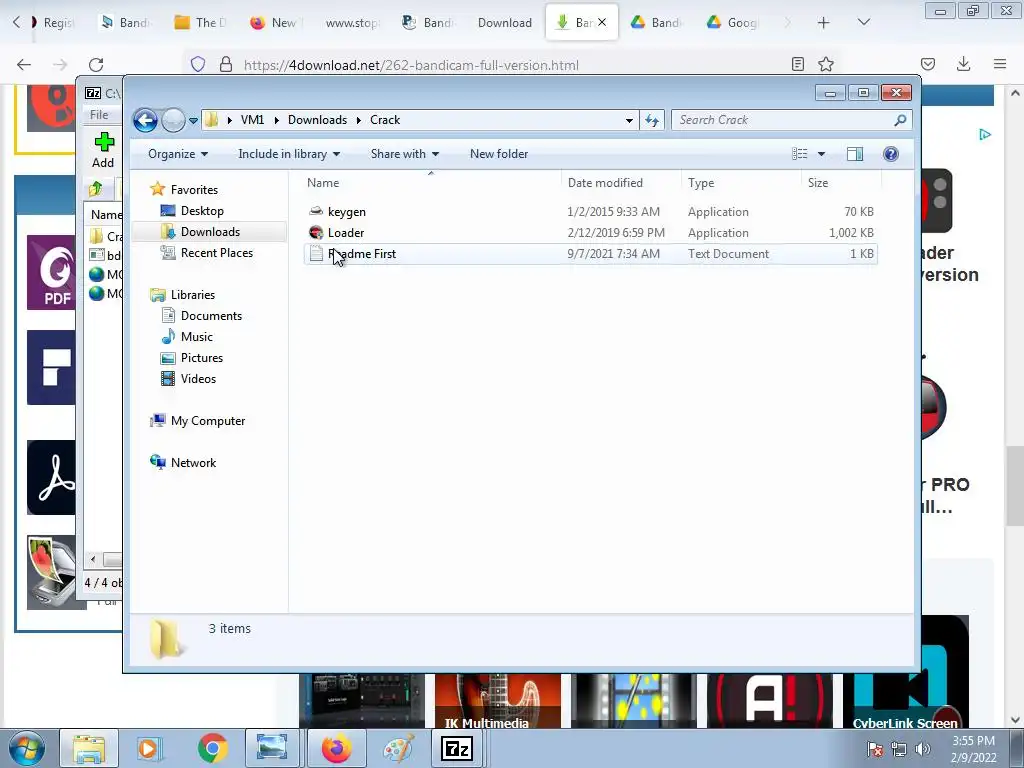Viewport: 1024px width, 768px height.
Task: Toggle the preview pane button
Action: [x=855, y=154]
